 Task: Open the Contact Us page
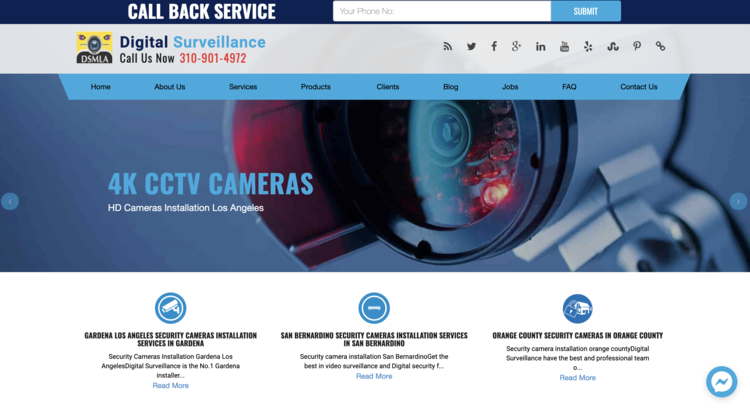pos(638,87)
